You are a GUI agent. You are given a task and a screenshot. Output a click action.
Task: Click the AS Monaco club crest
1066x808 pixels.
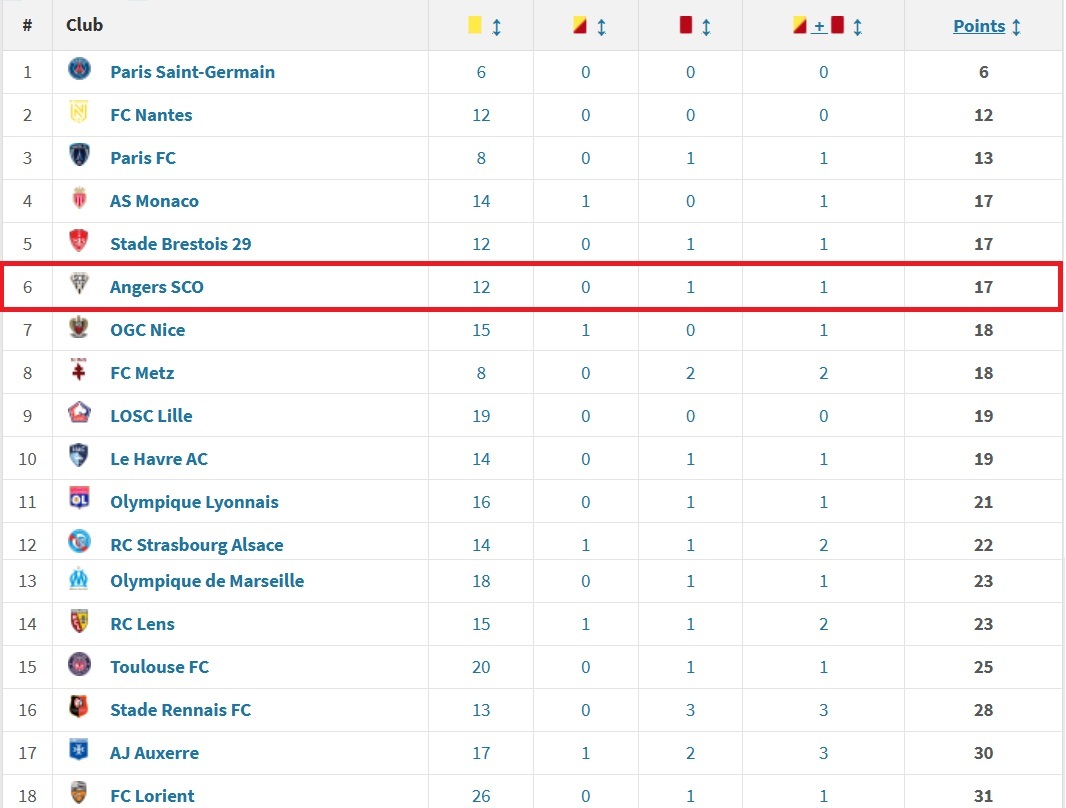coord(79,199)
